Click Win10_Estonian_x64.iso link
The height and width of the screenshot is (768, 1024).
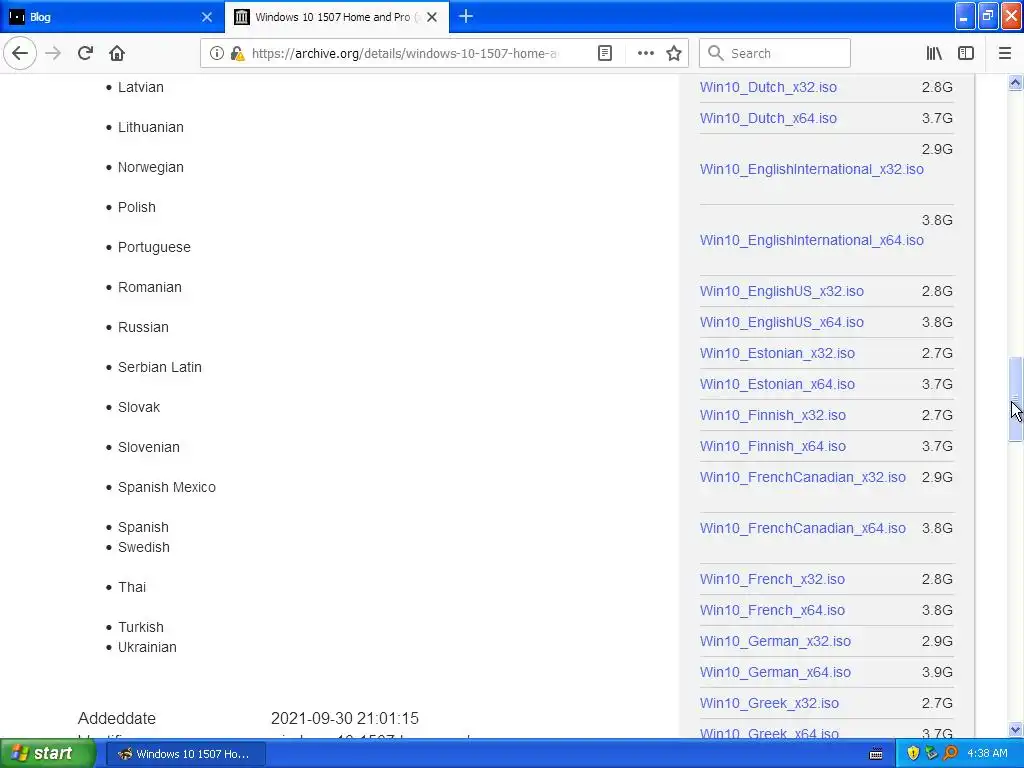tap(777, 384)
